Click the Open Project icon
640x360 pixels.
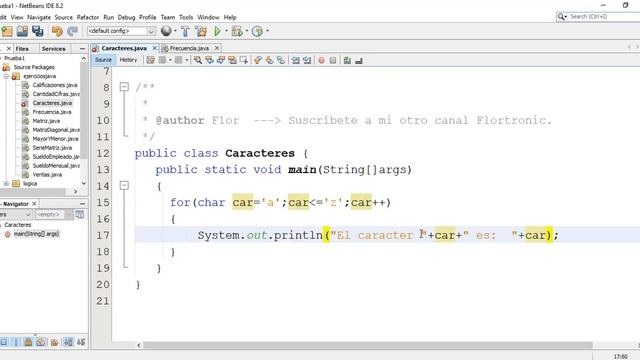22,31
